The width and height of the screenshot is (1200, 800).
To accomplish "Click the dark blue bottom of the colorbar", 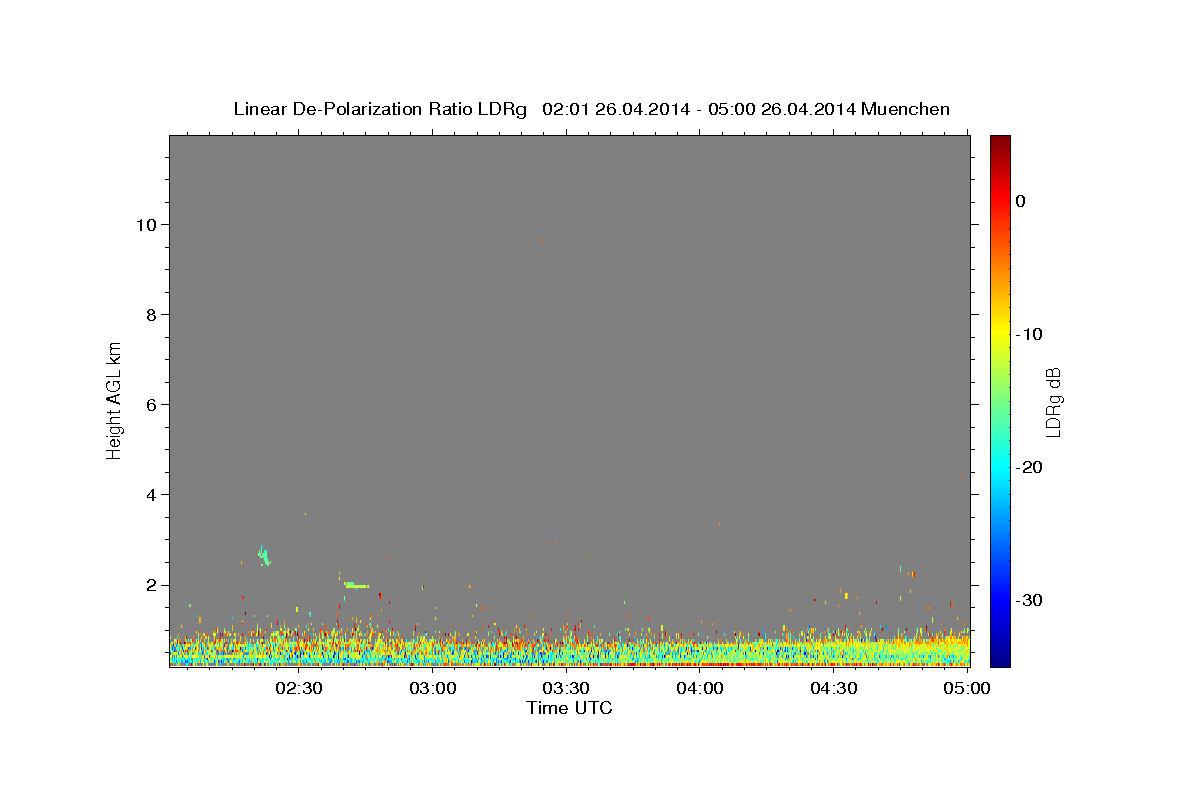I will coord(1000,659).
